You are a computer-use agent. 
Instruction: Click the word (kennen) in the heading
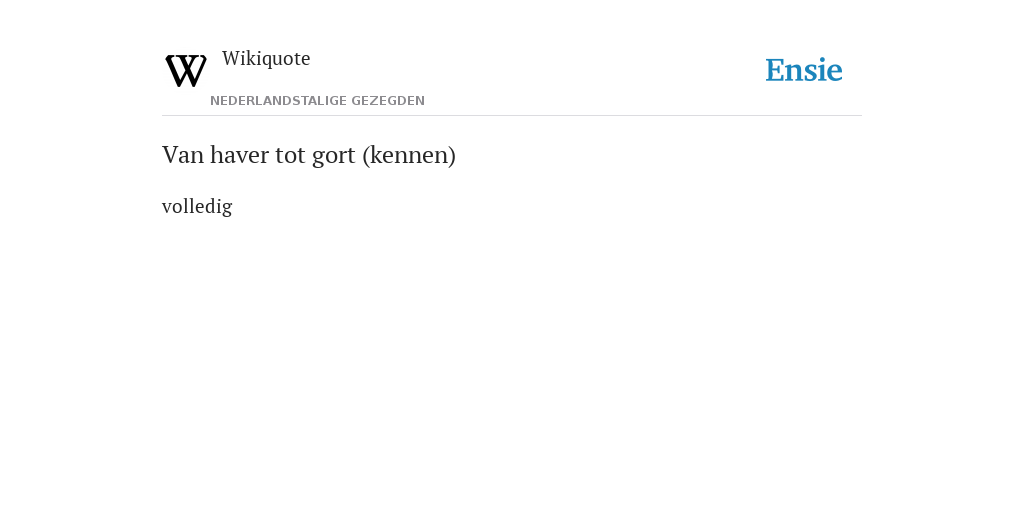click(x=409, y=156)
